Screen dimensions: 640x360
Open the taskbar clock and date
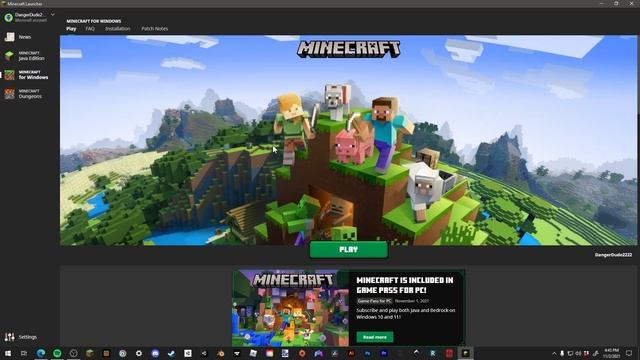611,353
